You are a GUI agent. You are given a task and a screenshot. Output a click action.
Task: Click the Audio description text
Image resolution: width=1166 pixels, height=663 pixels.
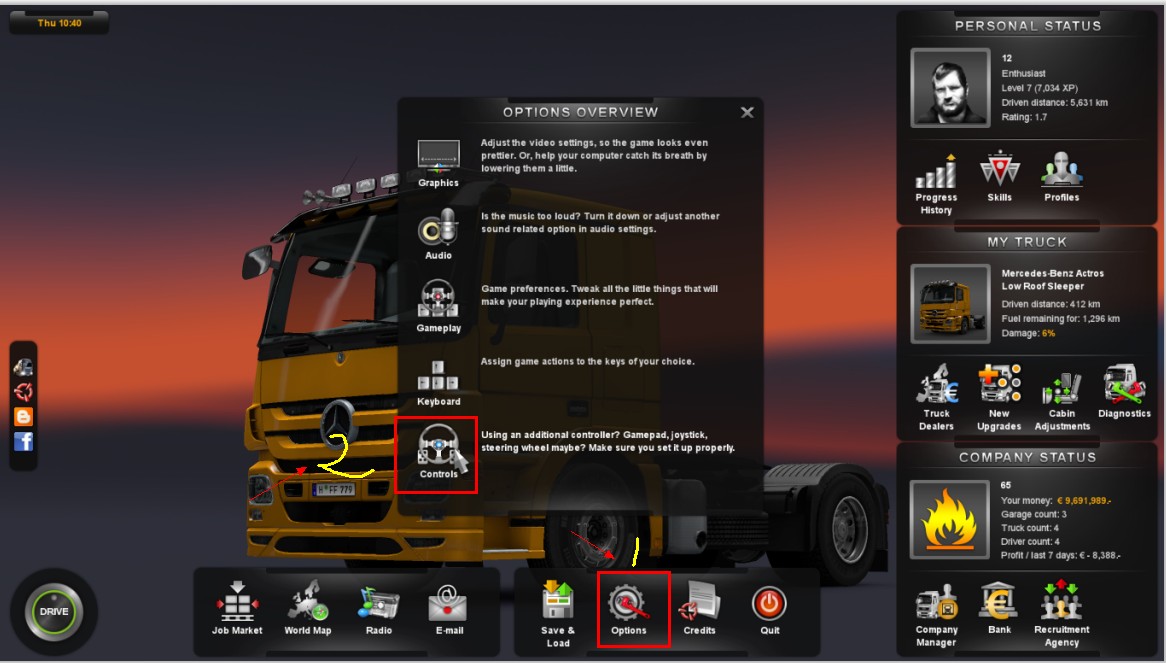pyautogui.click(x=600, y=222)
